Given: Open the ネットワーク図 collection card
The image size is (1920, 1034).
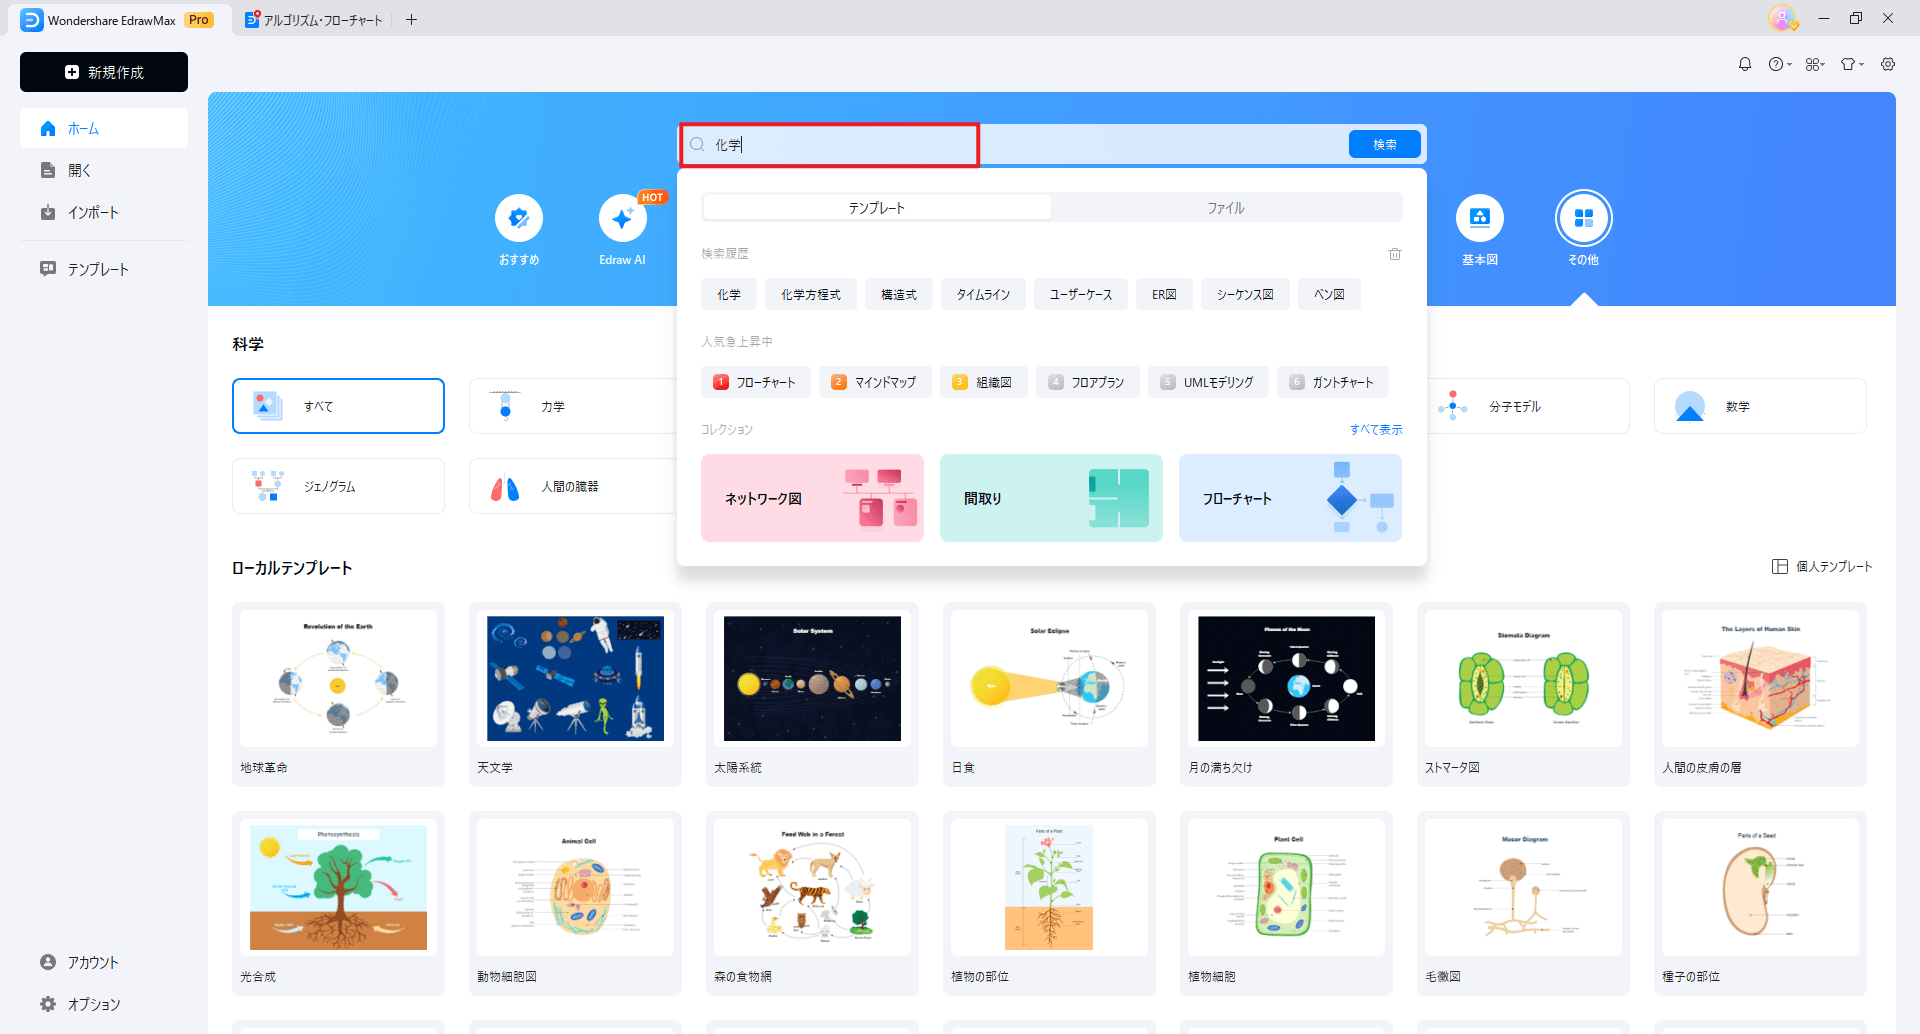Looking at the screenshot, I should (x=812, y=498).
